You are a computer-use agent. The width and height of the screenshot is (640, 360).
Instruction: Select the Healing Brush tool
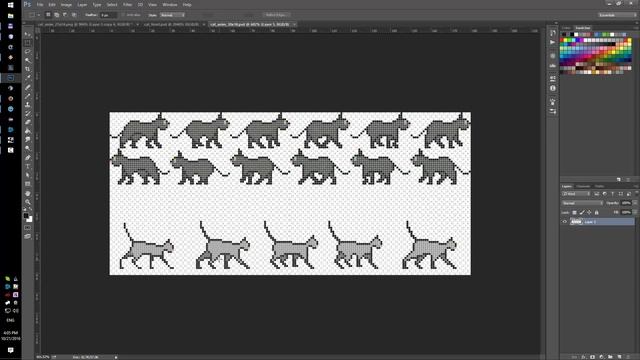(27, 87)
